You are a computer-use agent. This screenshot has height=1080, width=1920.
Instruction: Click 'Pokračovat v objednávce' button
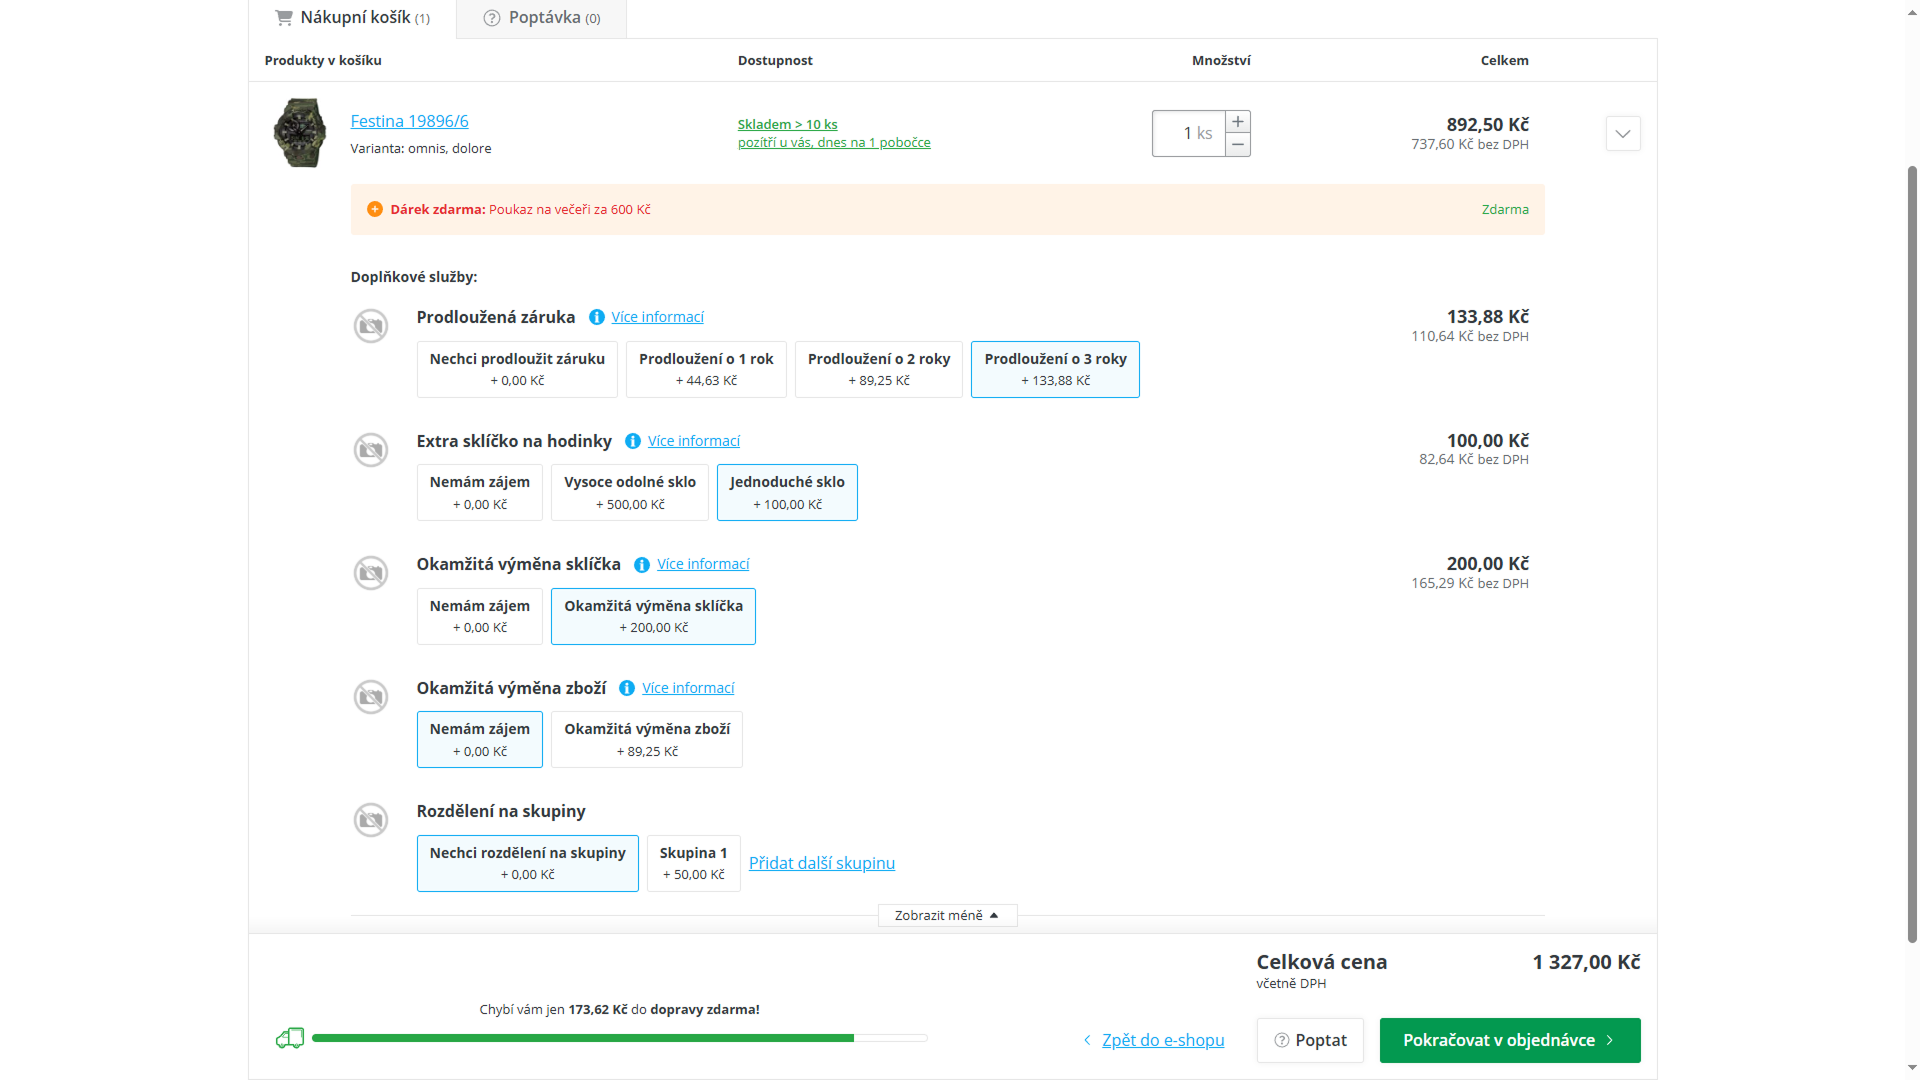click(x=1509, y=1040)
